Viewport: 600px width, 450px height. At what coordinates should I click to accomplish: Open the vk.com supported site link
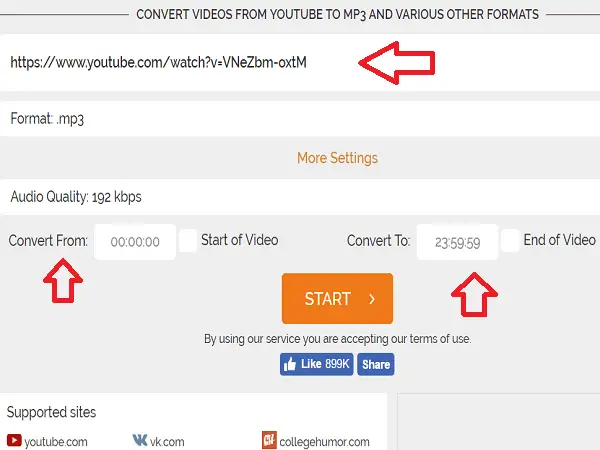(x=167, y=442)
